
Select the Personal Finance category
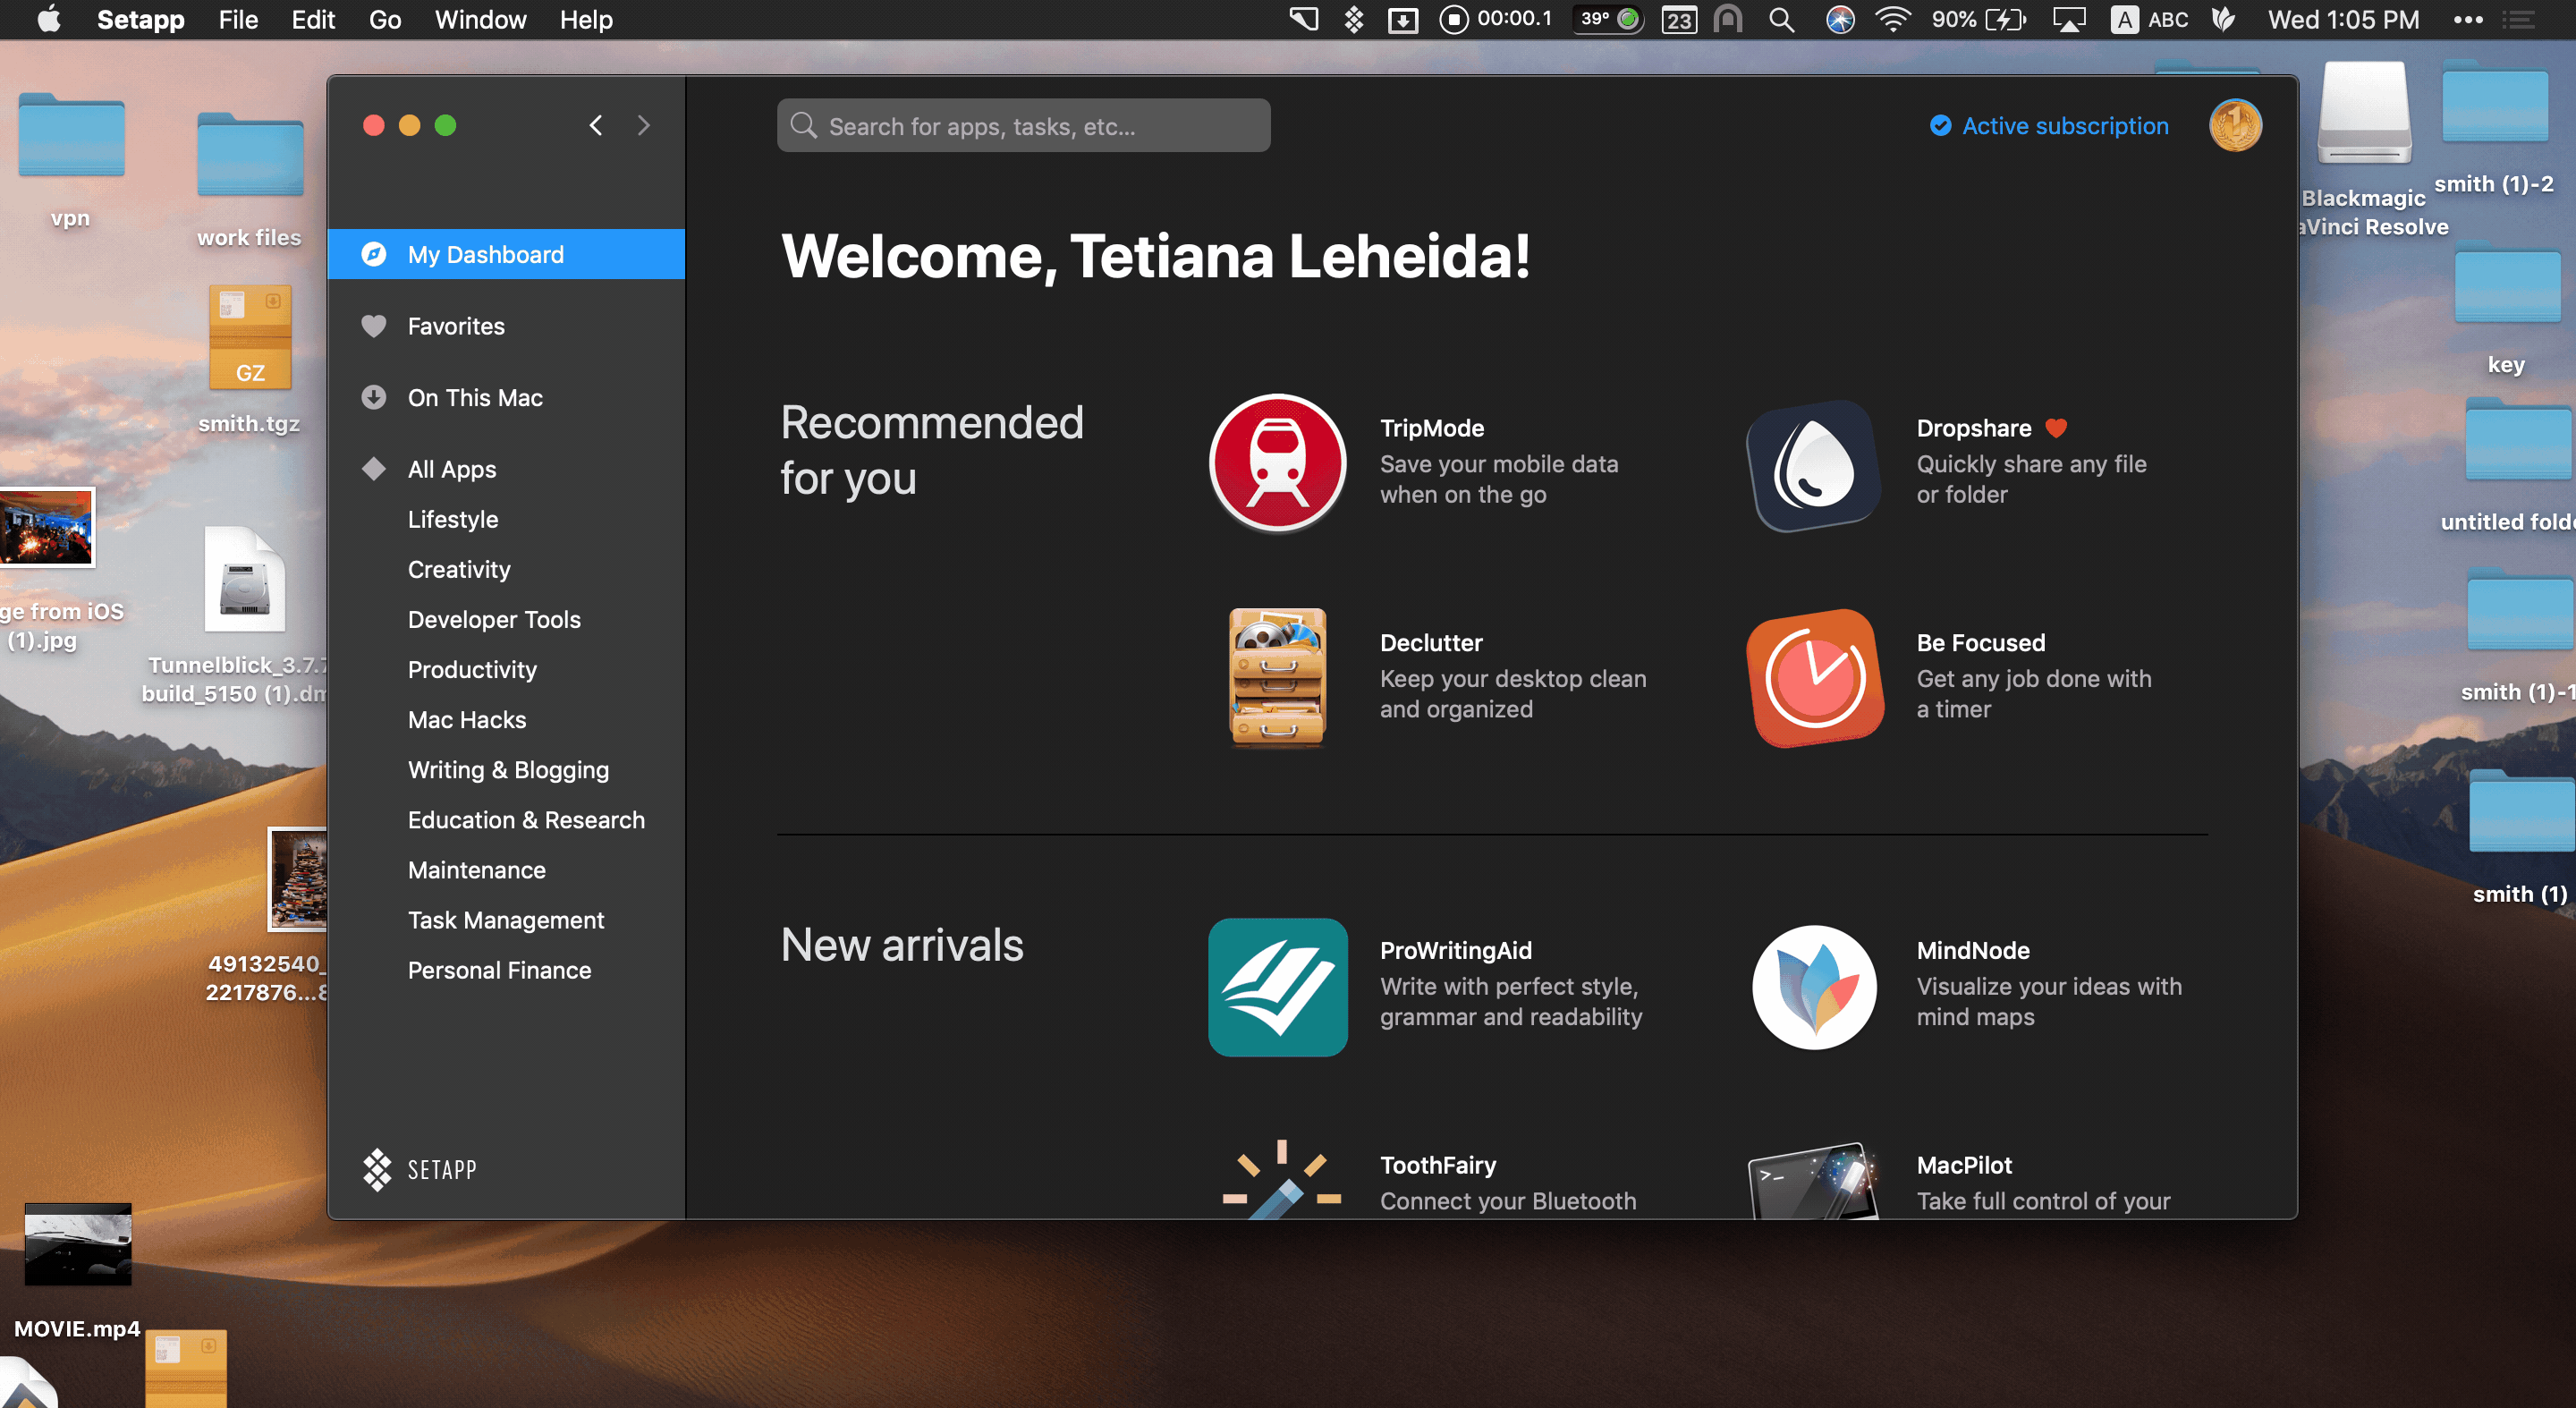click(x=499, y=970)
